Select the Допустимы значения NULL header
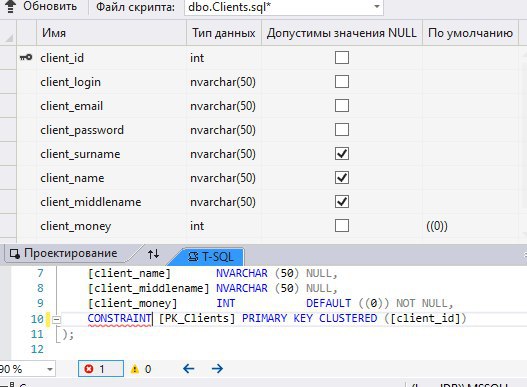 [342, 33]
